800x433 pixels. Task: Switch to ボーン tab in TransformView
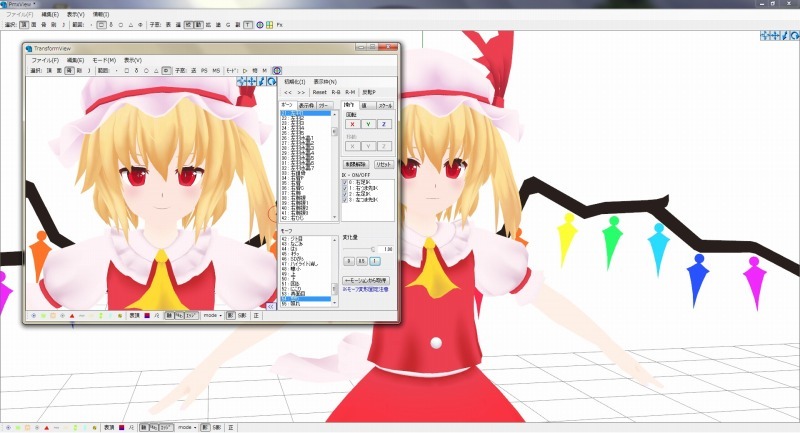point(287,105)
